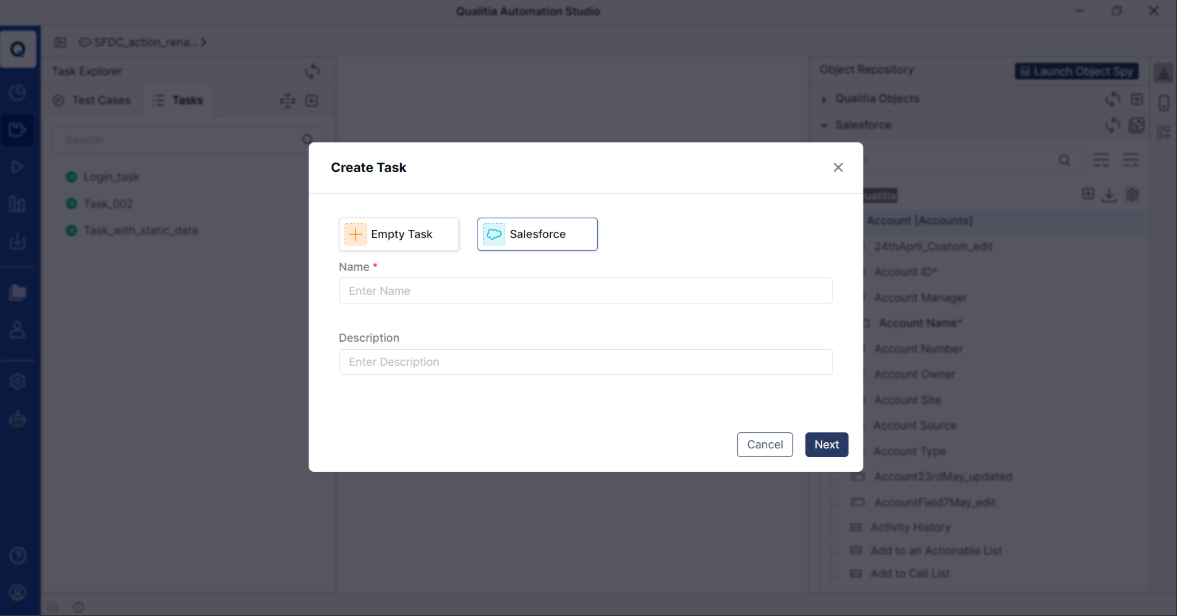Cancel the Create Task dialog
The width and height of the screenshot is (1177, 616).
pos(765,445)
